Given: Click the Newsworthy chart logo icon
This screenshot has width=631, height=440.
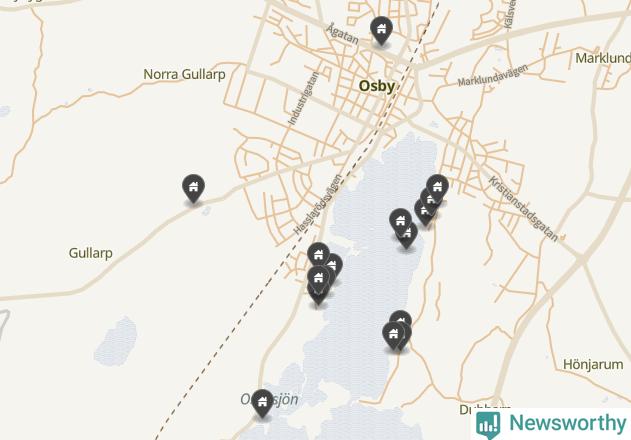Looking at the screenshot, I should (x=488, y=424).
